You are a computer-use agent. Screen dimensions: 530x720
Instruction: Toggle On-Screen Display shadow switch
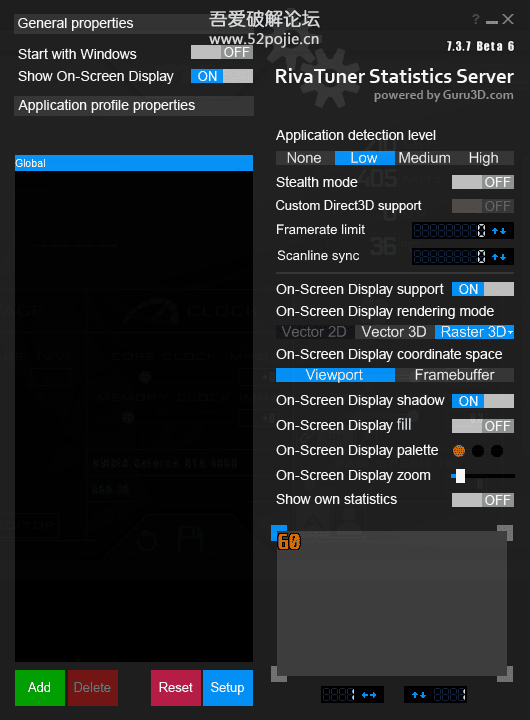pos(483,401)
